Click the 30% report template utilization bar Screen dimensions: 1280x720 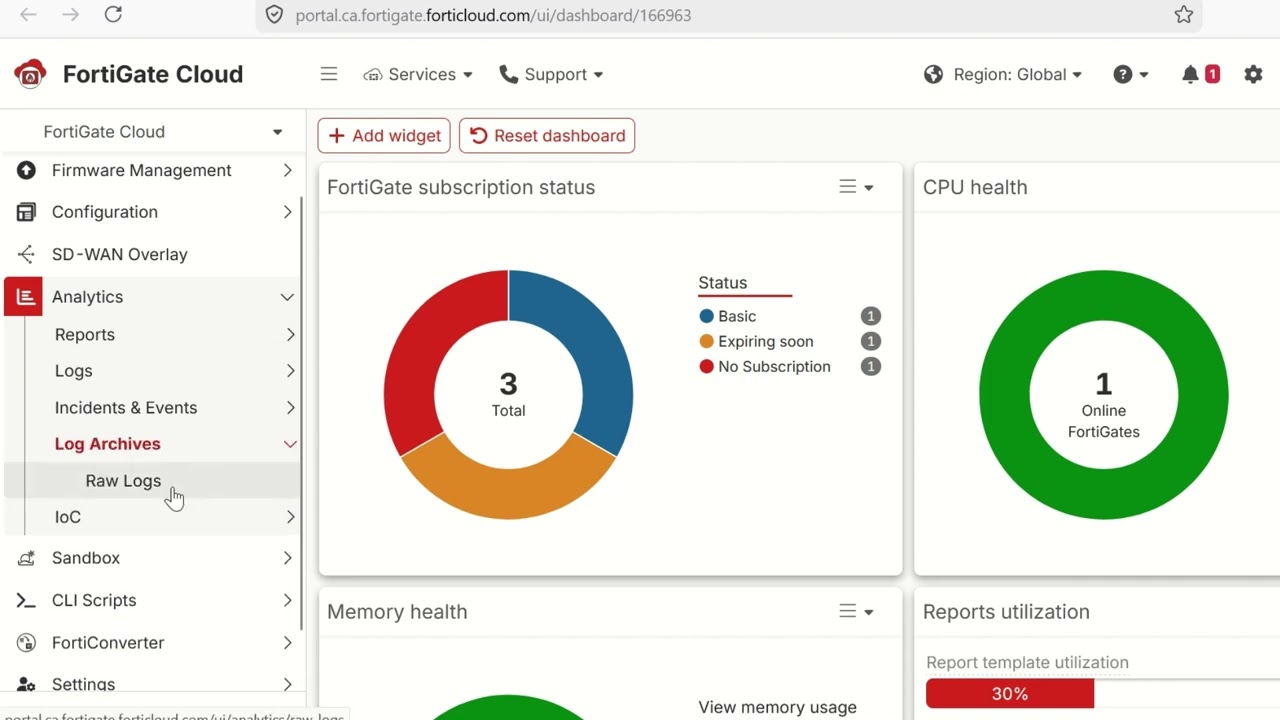(1010, 694)
